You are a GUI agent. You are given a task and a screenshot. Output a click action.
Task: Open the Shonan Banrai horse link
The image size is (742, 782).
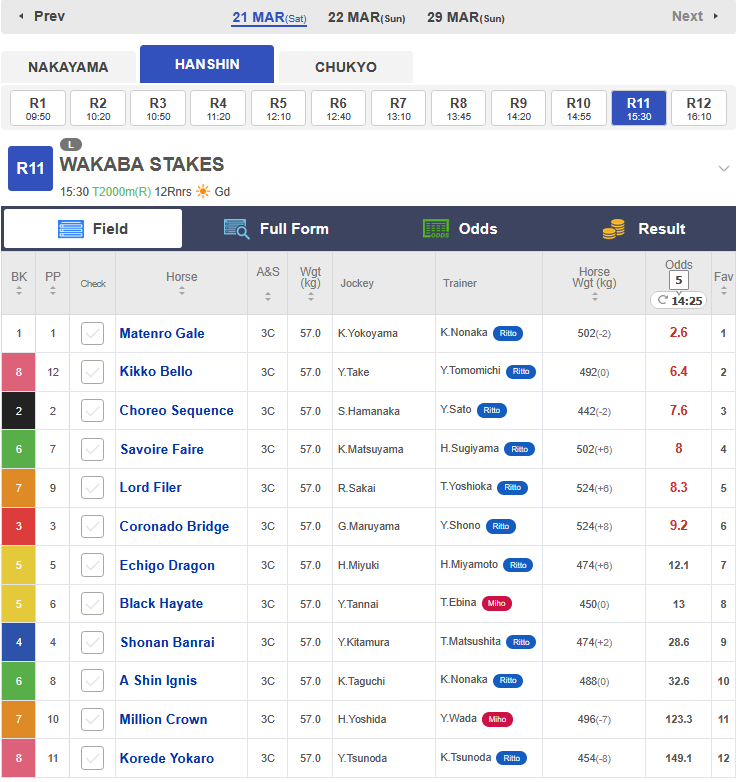coord(168,642)
